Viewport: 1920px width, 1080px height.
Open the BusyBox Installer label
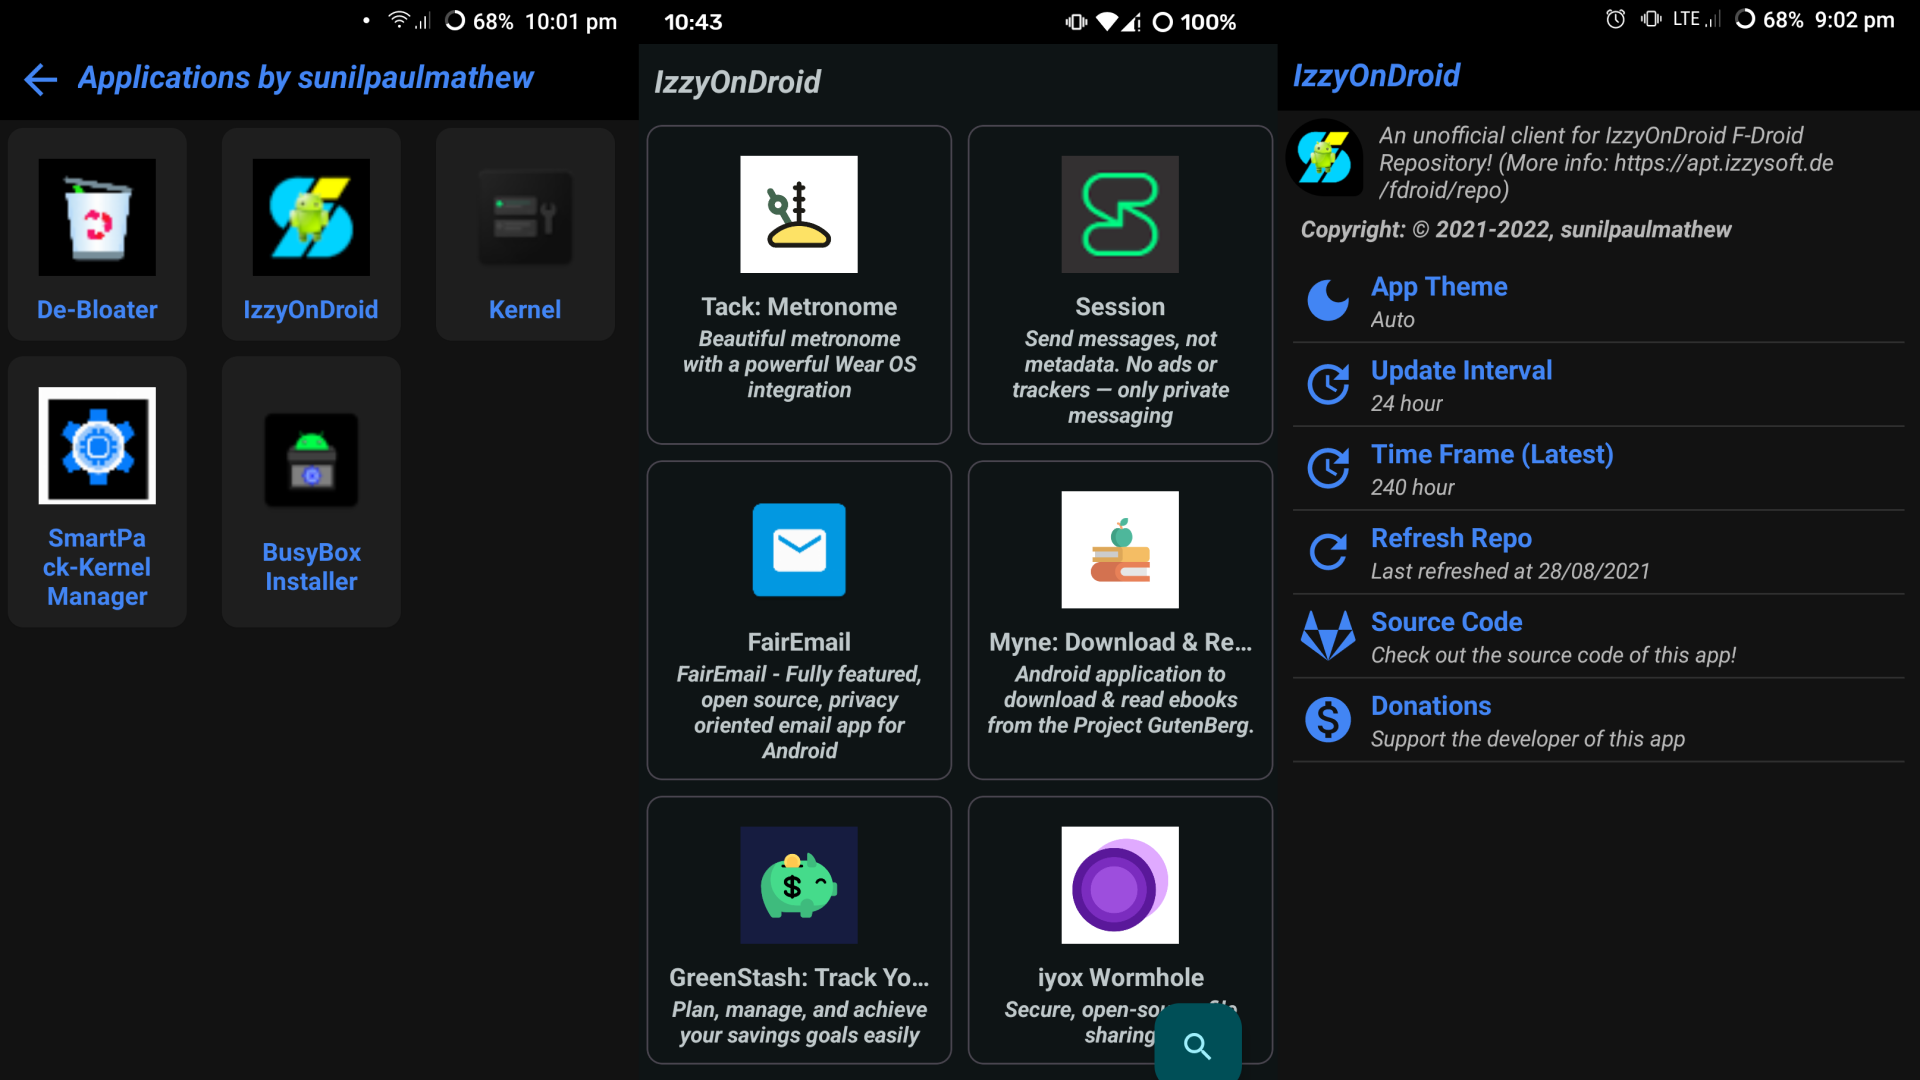[311, 567]
